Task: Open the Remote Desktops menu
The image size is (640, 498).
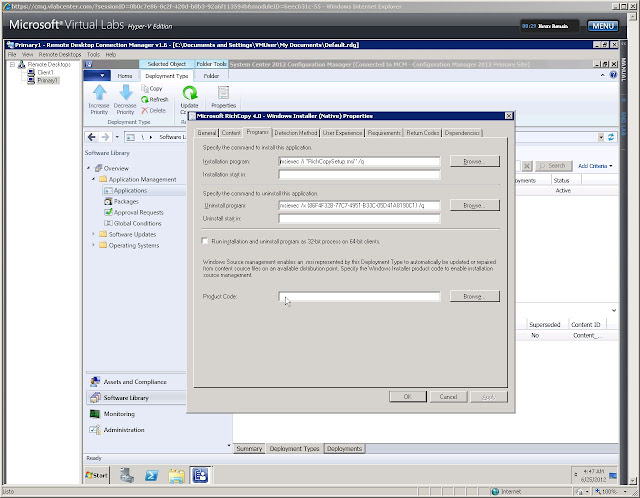Action: pos(60,54)
